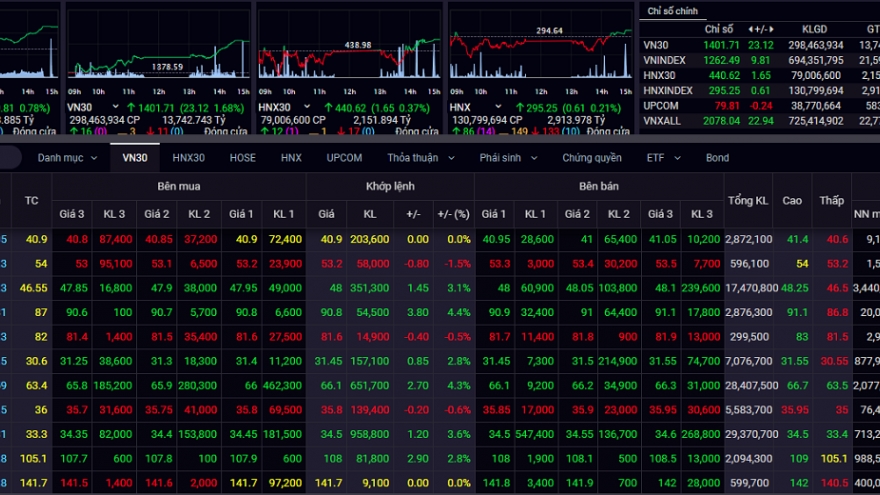
Task: Select the HNX30 row in index list
Action: (x=760, y=75)
